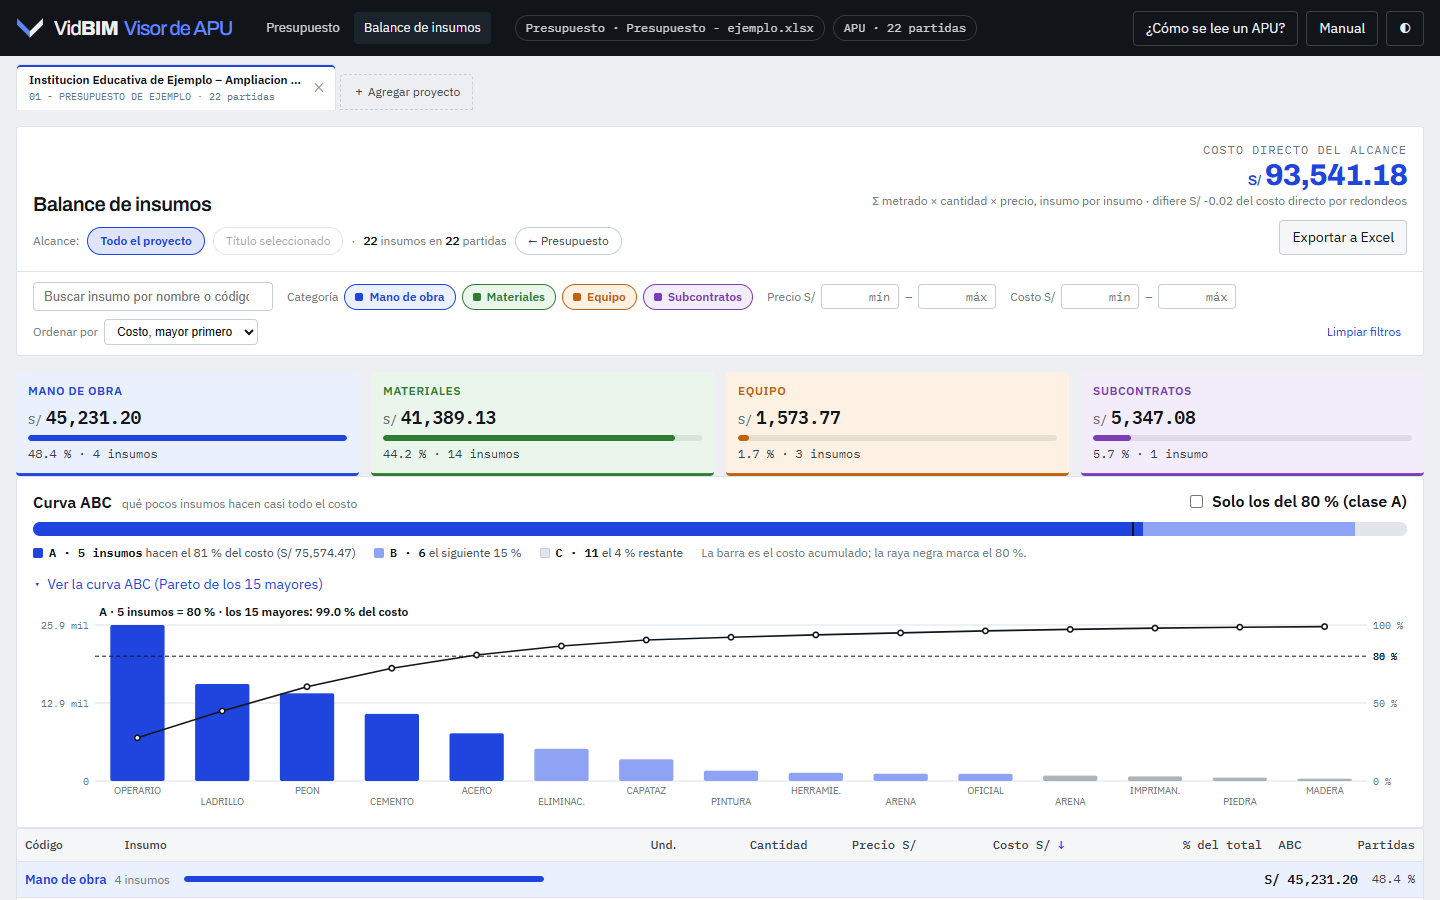The width and height of the screenshot is (1440, 900).
Task: Focus the Buscar insumo search field
Action: (x=153, y=297)
